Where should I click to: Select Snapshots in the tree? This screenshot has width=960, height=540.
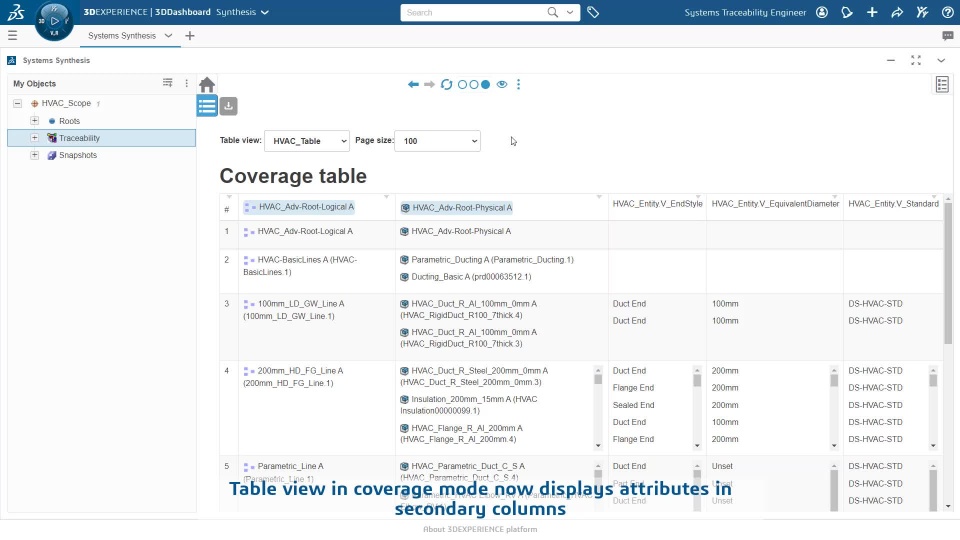78,155
